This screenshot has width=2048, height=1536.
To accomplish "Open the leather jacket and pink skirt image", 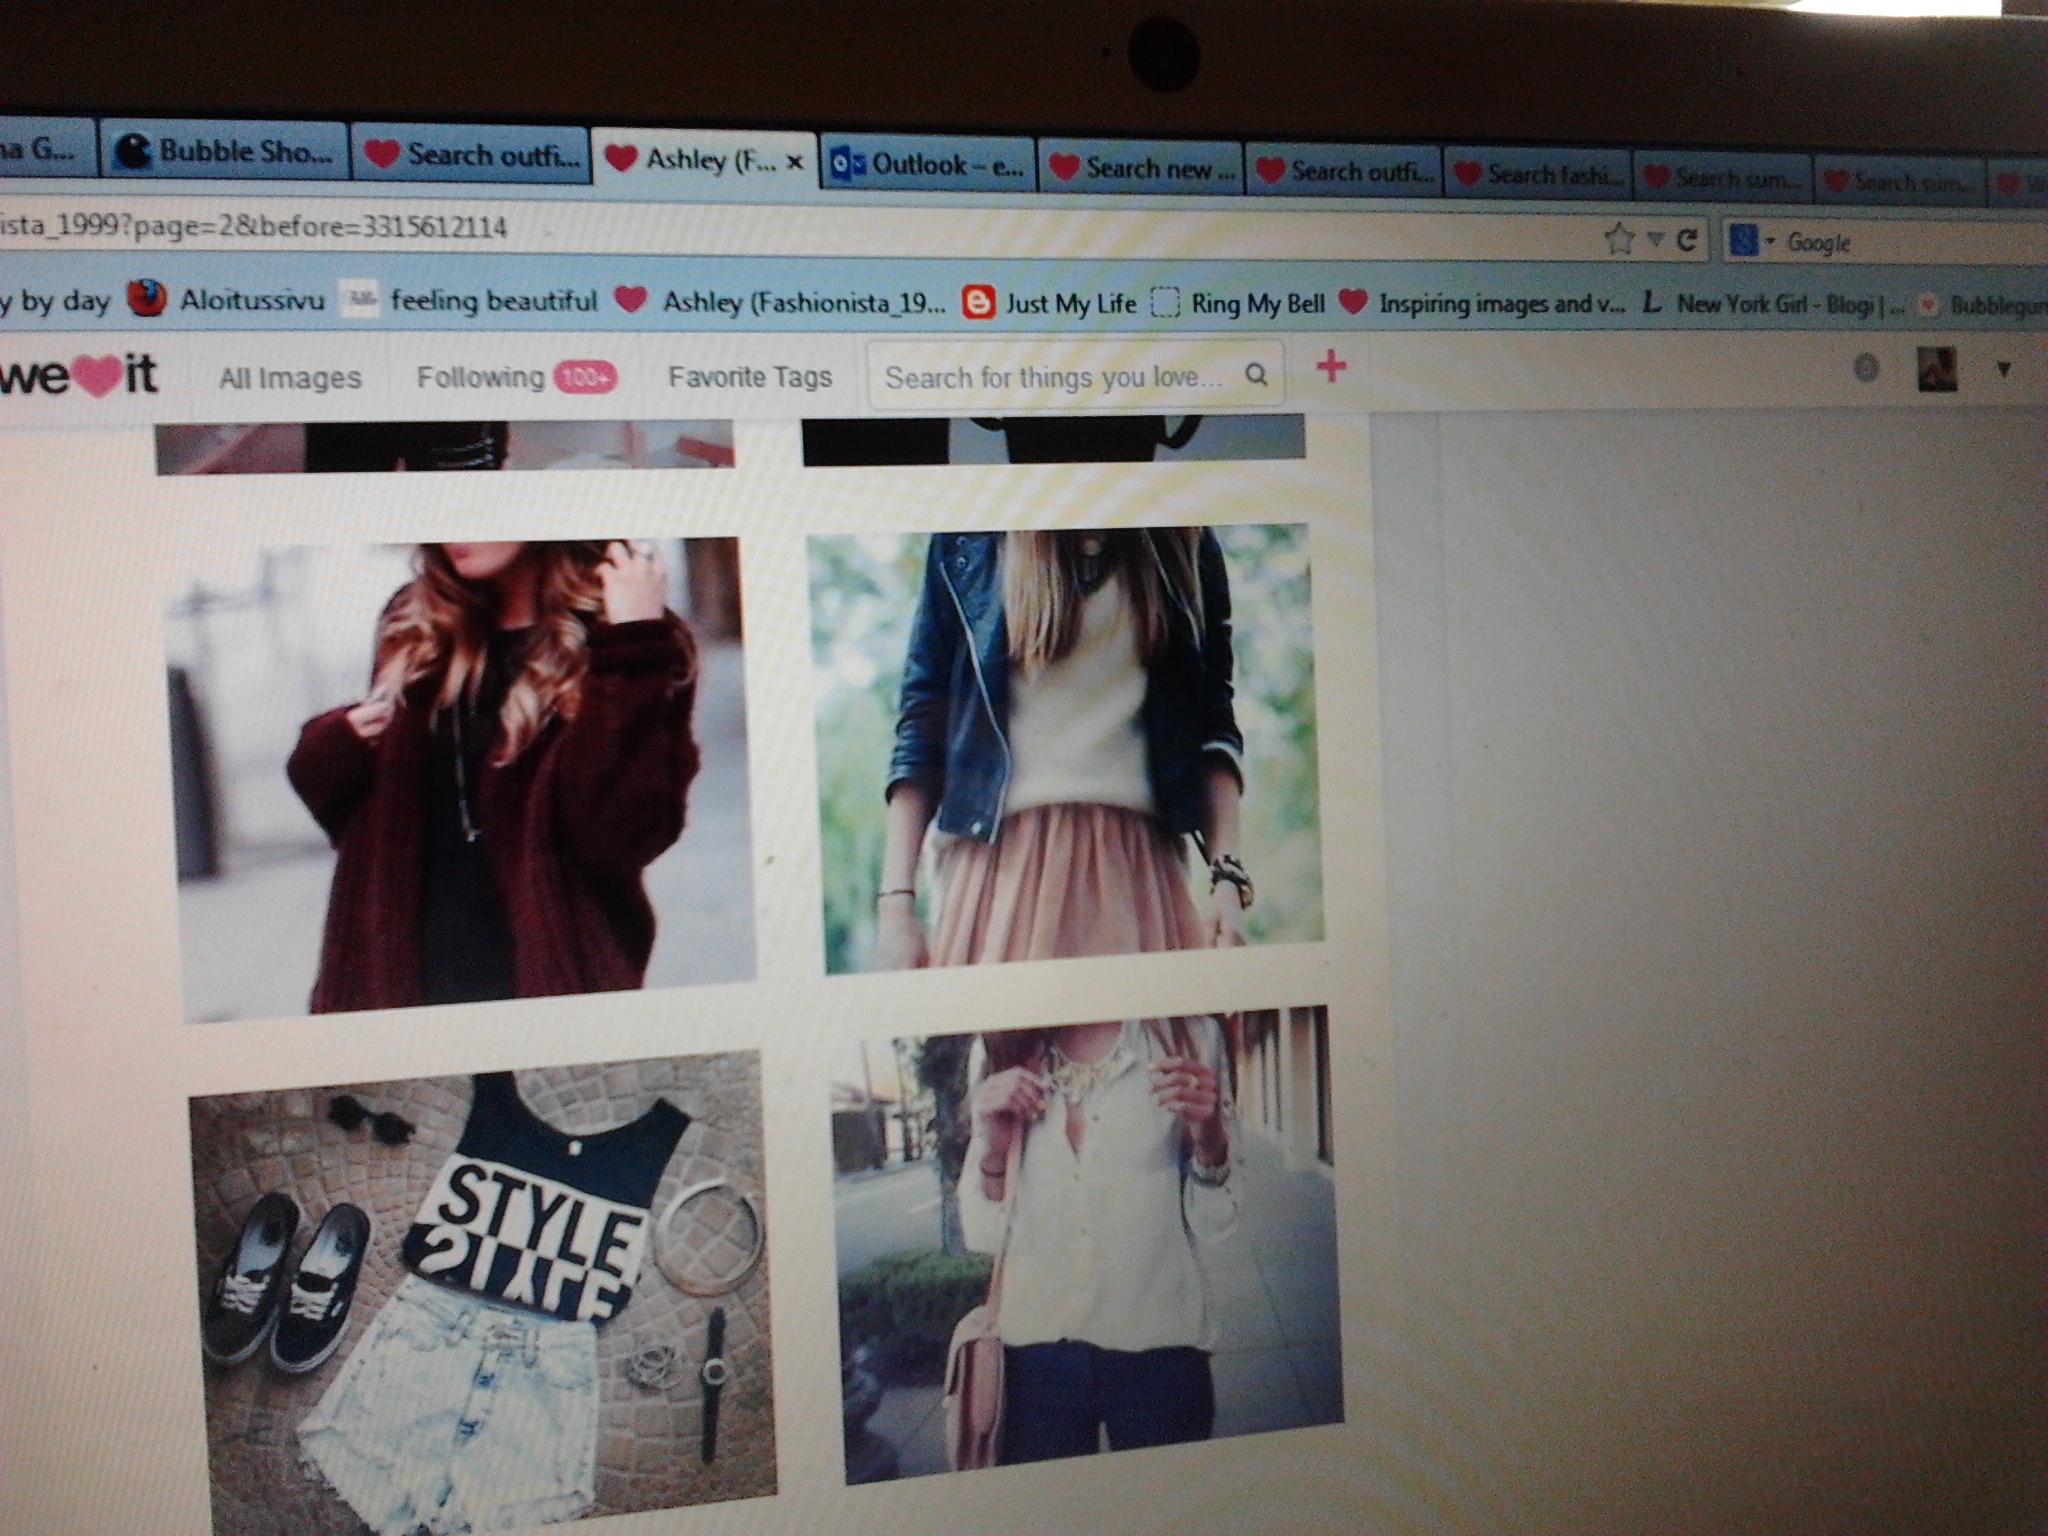I will pyautogui.click(x=1066, y=748).
